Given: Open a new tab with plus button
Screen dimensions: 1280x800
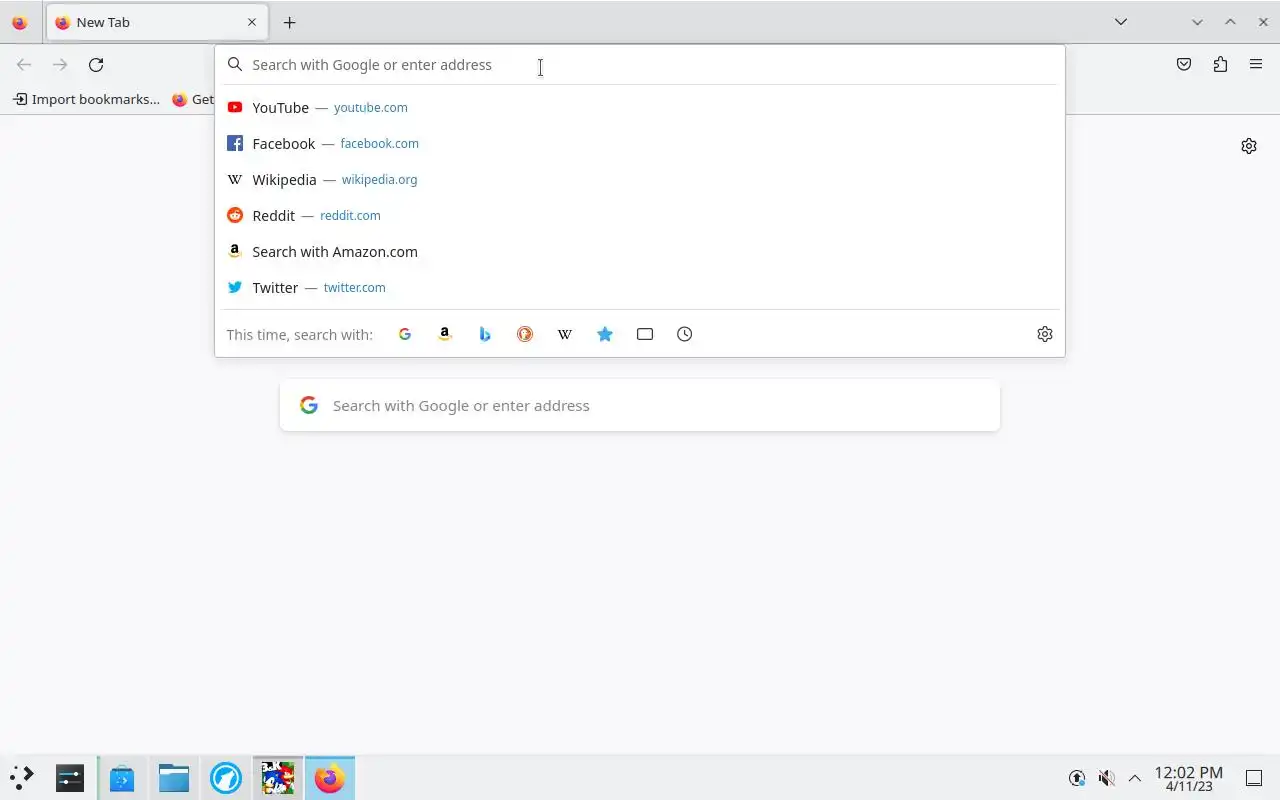Looking at the screenshot, I should coord(290,22).
